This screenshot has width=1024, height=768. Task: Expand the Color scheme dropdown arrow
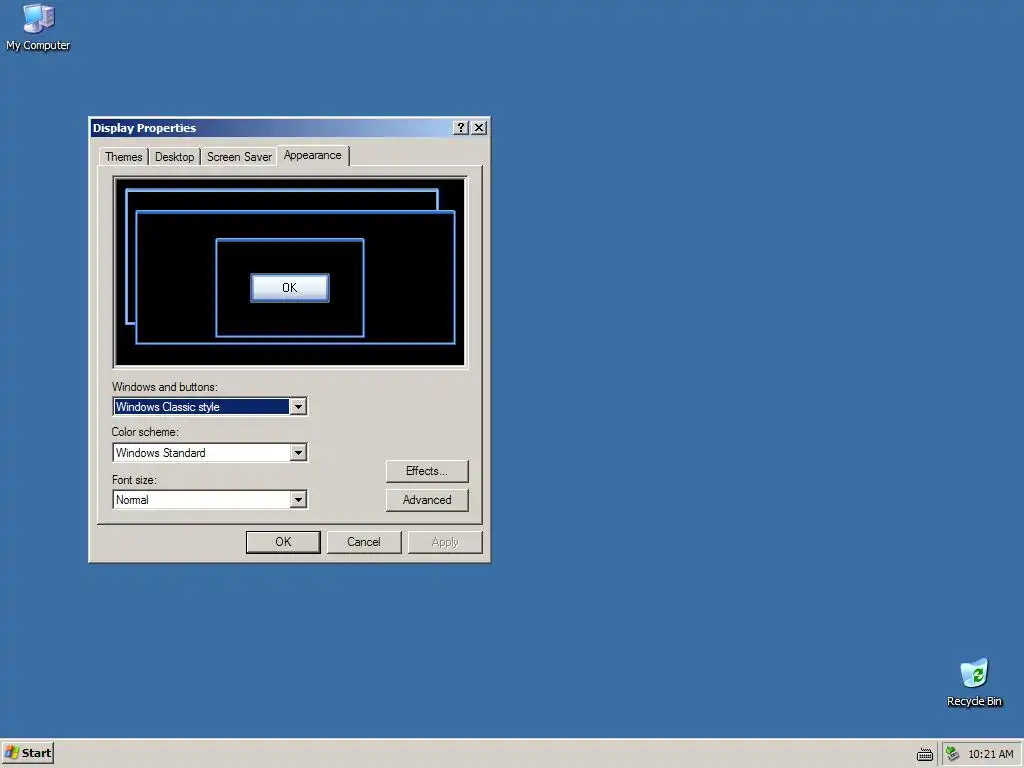[298, 453]
